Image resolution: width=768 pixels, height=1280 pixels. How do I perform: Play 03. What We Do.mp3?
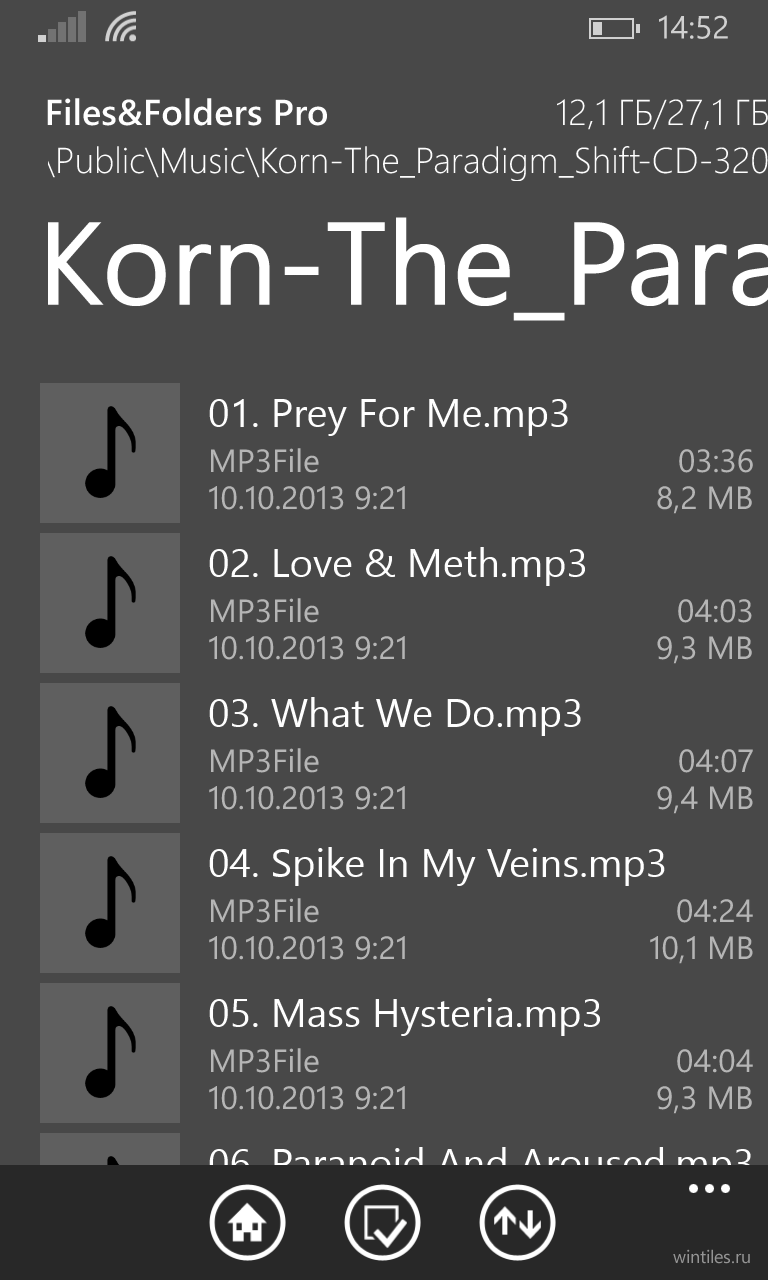click(x=397, y=753)
